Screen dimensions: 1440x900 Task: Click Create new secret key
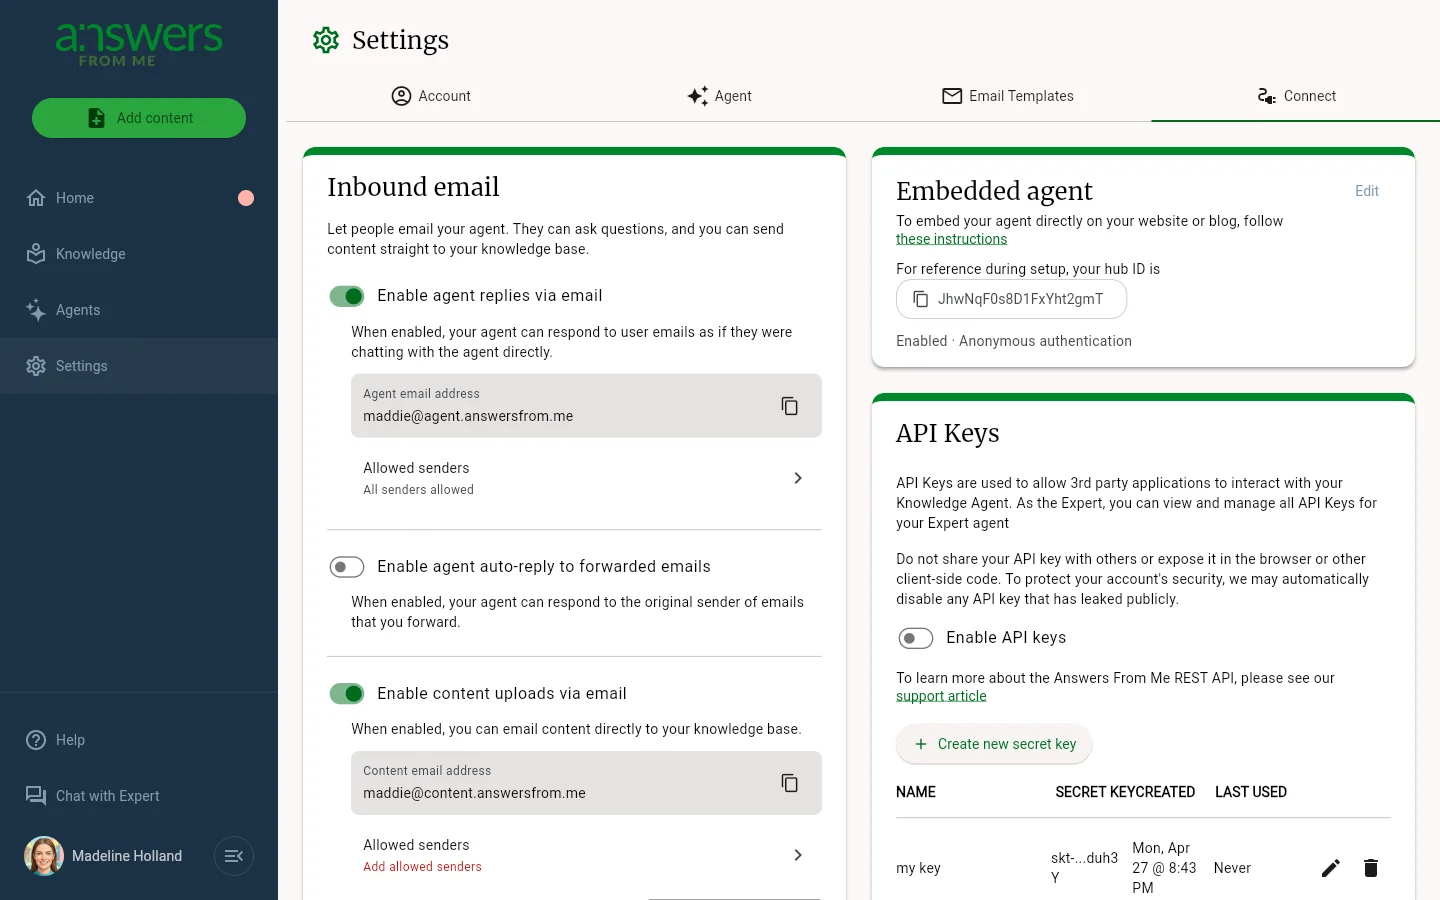point(994,744)
